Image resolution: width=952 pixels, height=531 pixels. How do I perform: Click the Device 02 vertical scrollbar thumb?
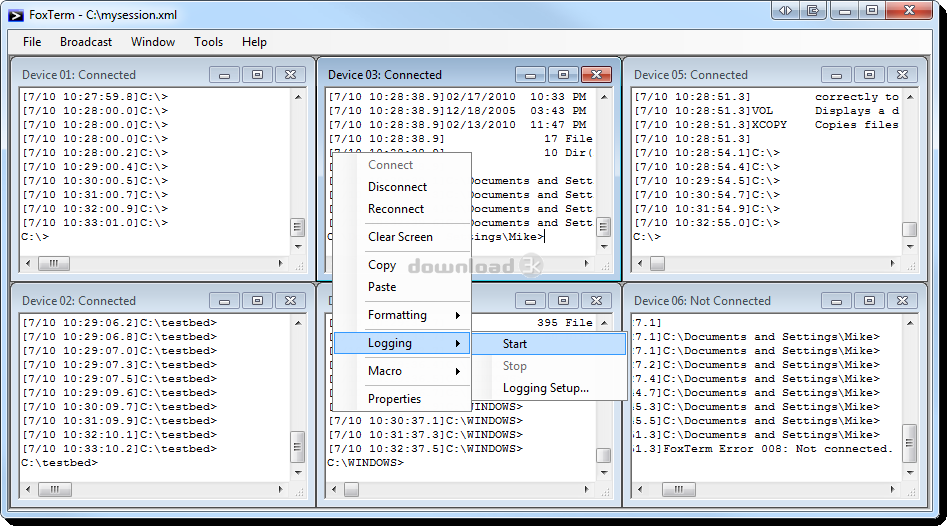tap(298, 447)
